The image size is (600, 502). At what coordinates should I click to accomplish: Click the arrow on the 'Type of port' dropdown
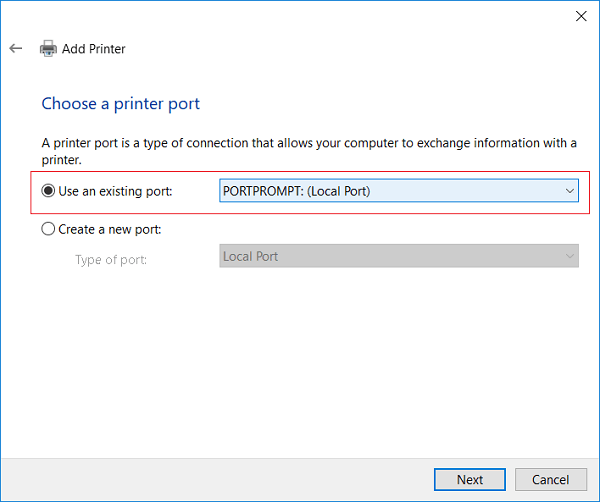(569, 256)
